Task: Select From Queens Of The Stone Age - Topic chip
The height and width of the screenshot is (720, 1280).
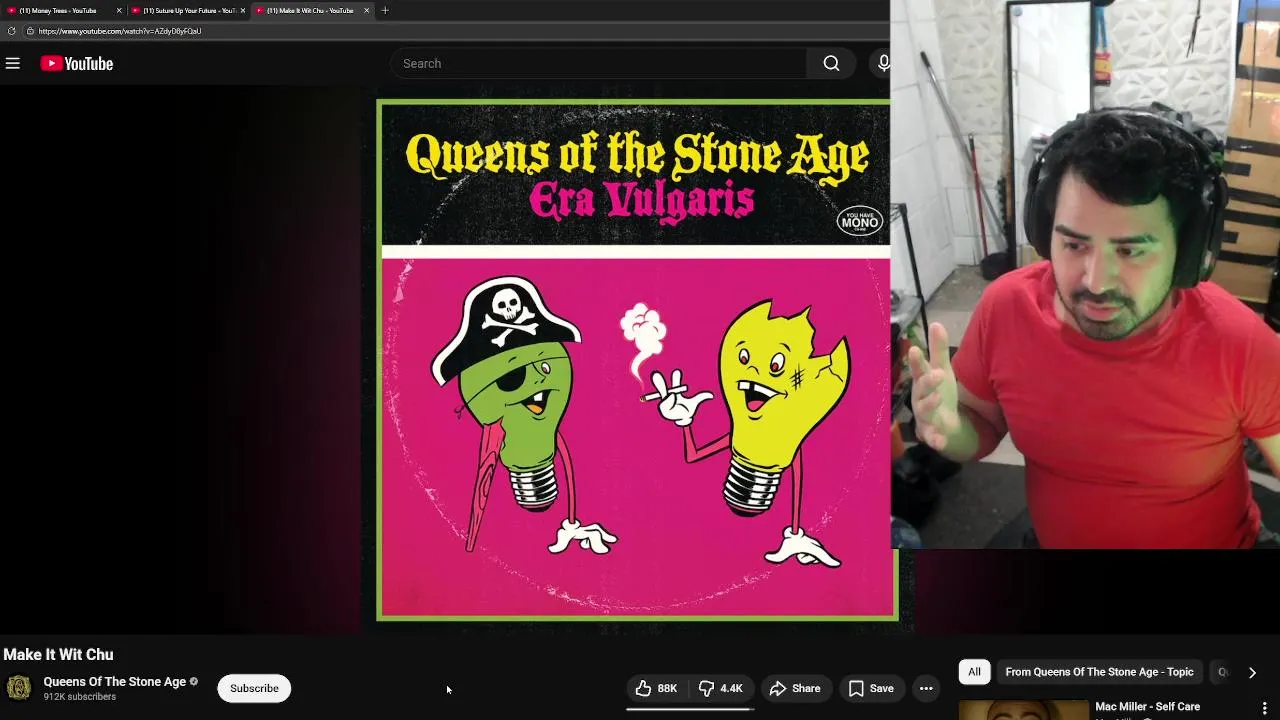Action: (1099, 672)
